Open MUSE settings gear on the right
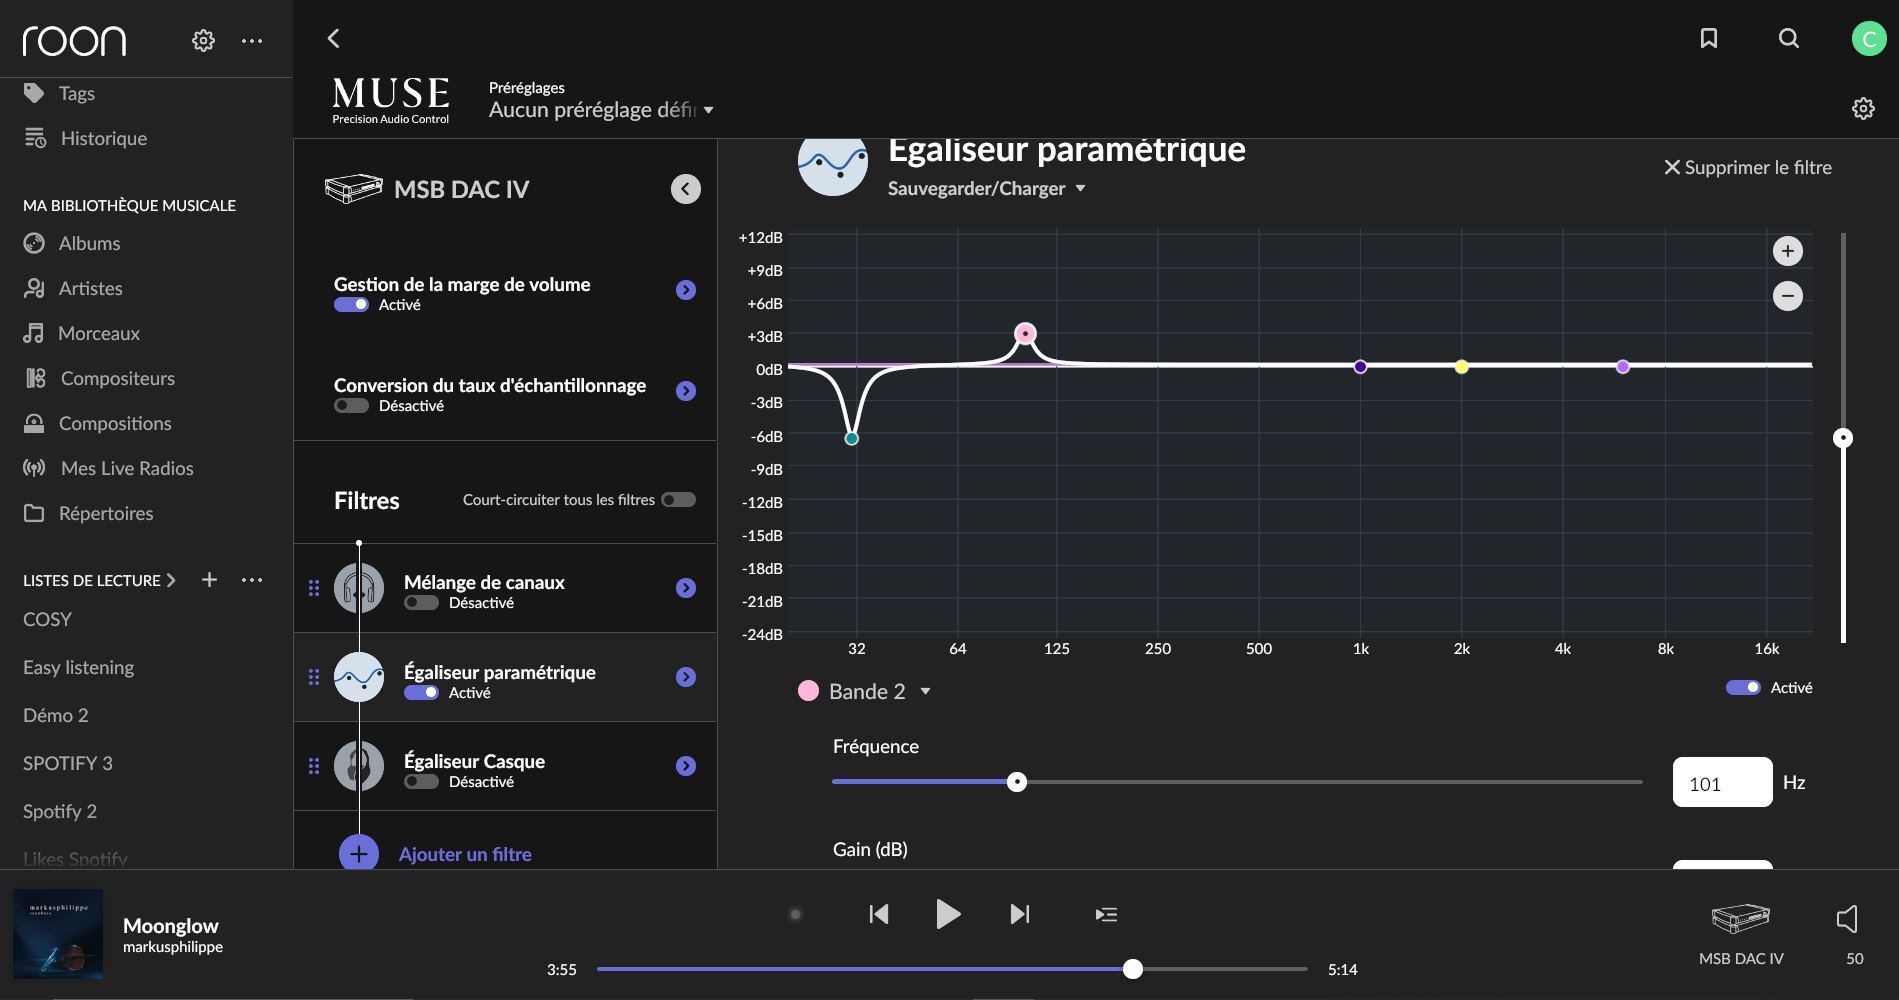The height and width of the screenshot is (1000, 1899). pyautogui.click(x=1863, y=109)
